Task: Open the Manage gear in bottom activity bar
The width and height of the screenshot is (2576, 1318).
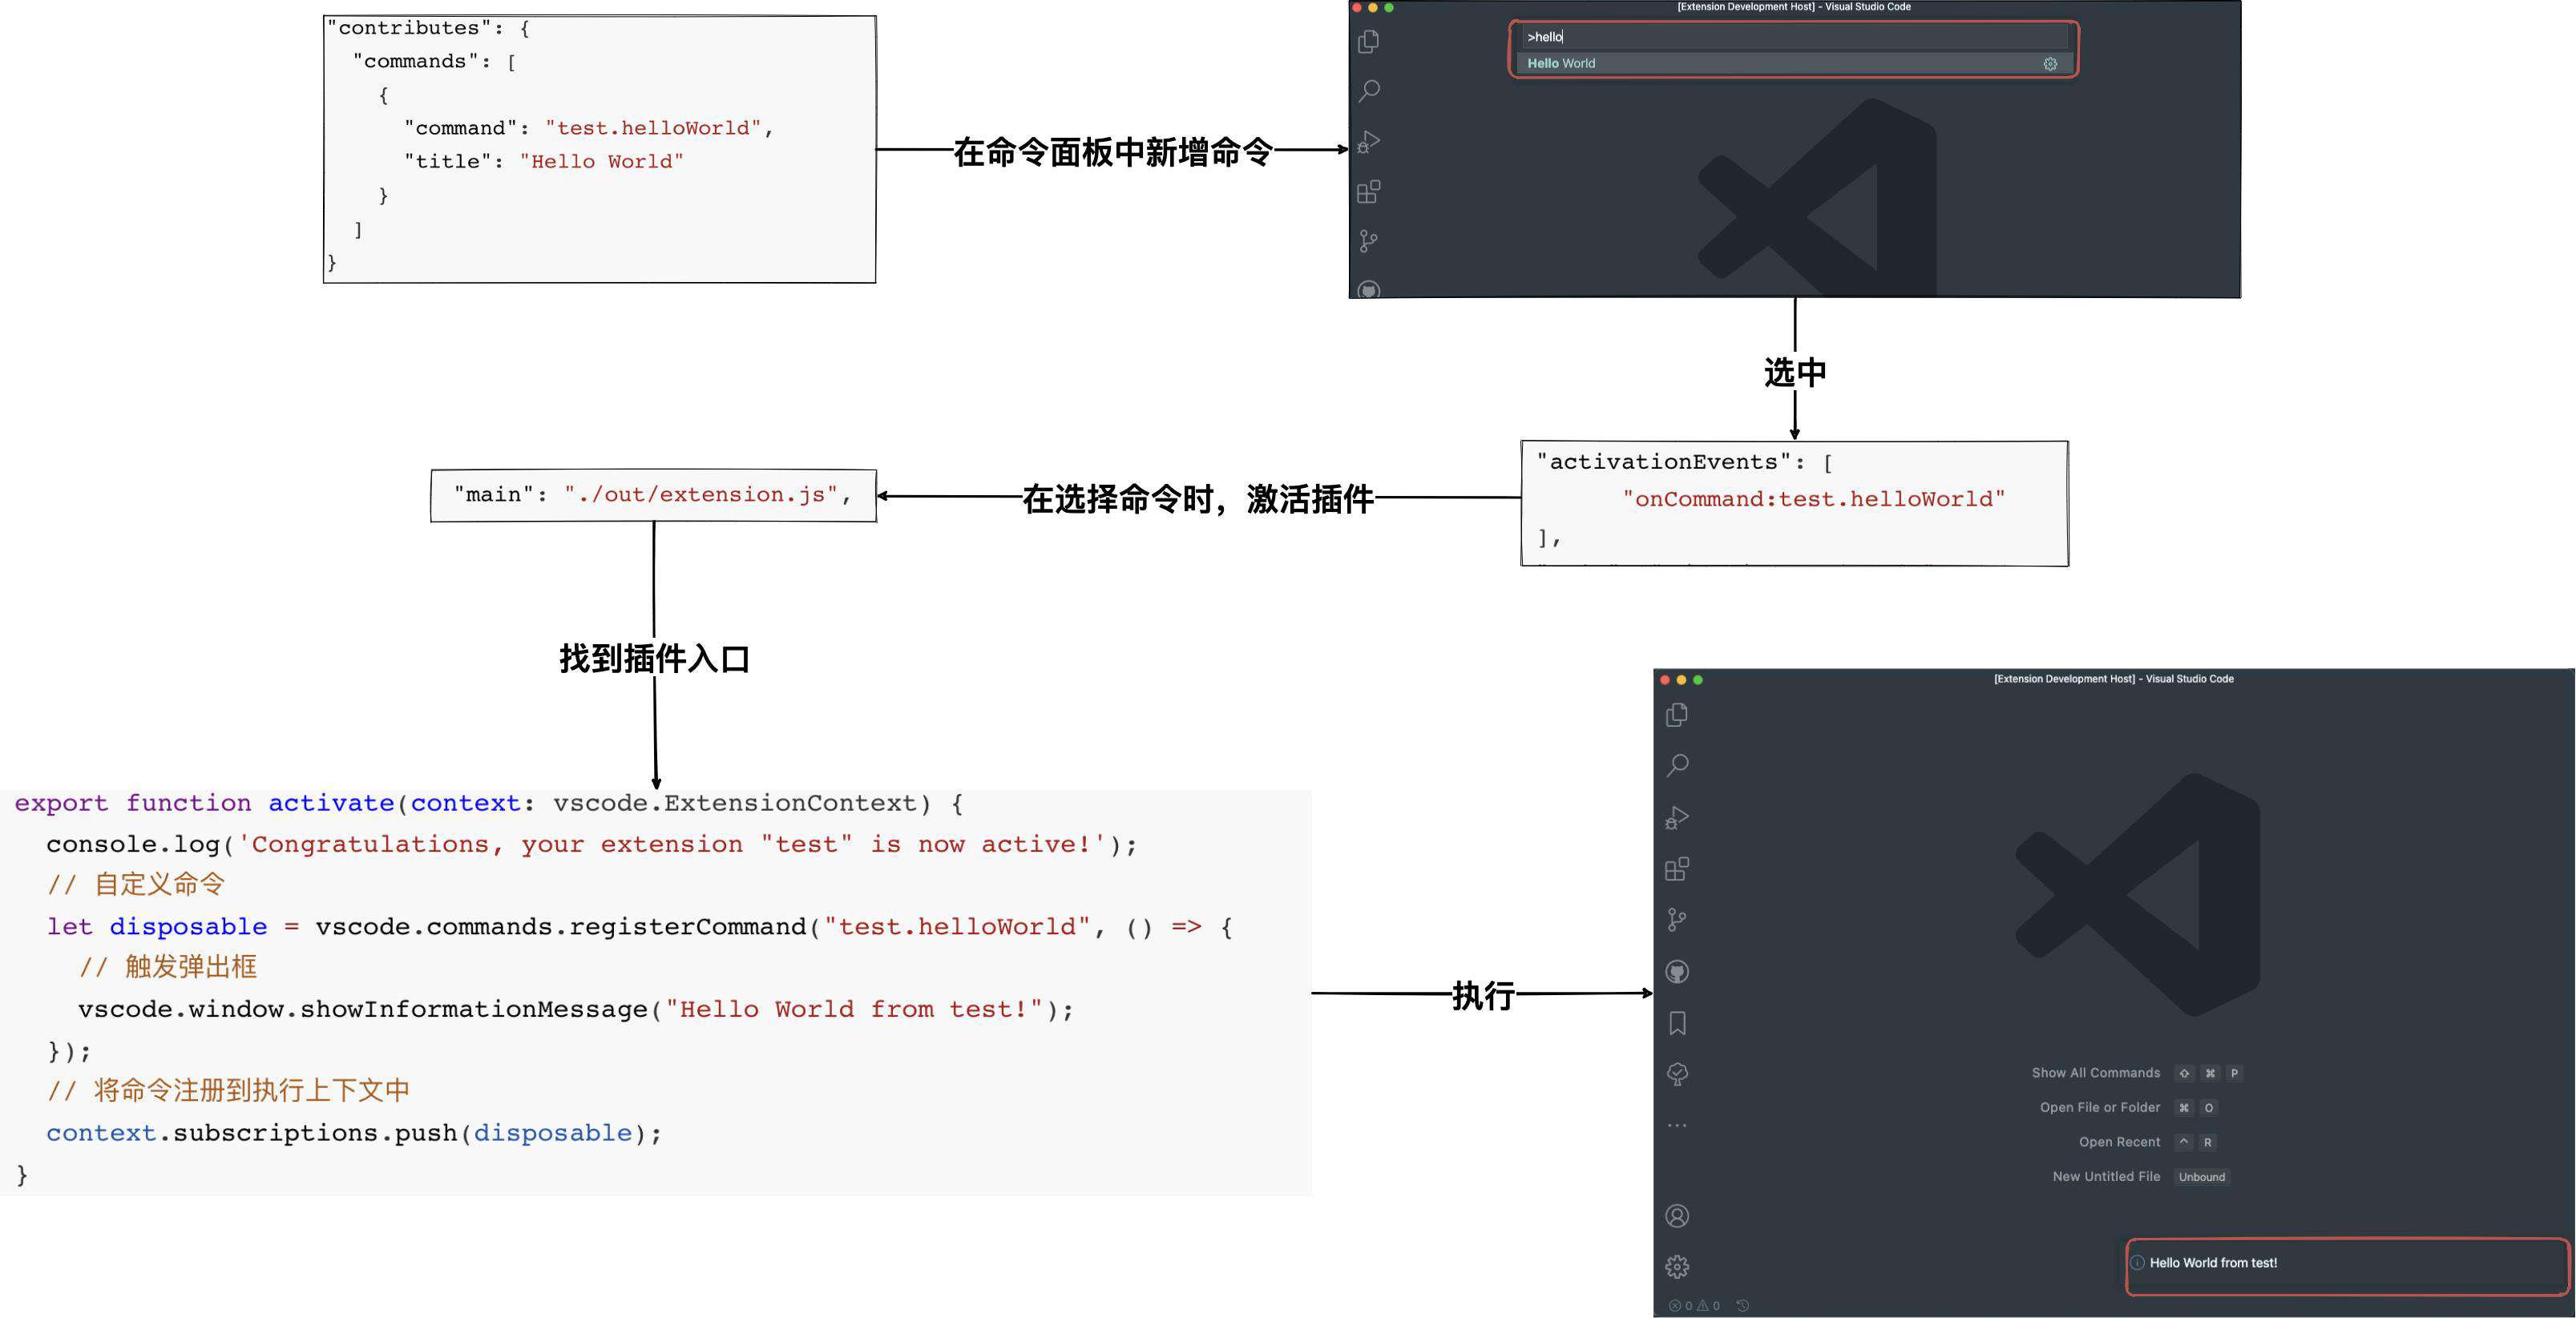Action: [1677, 1267]
